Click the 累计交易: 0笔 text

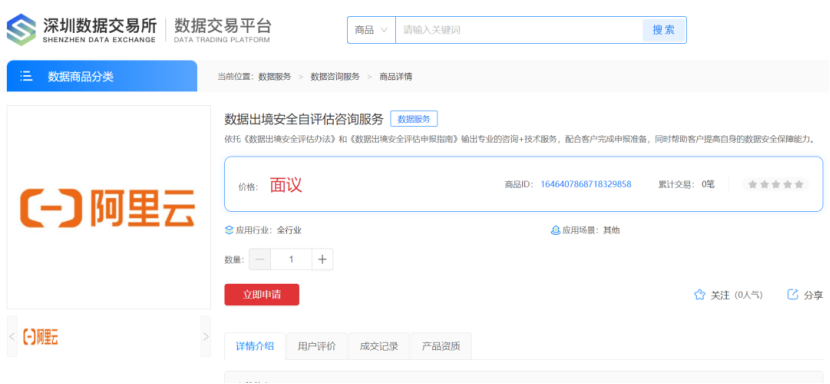pos(687,184)
